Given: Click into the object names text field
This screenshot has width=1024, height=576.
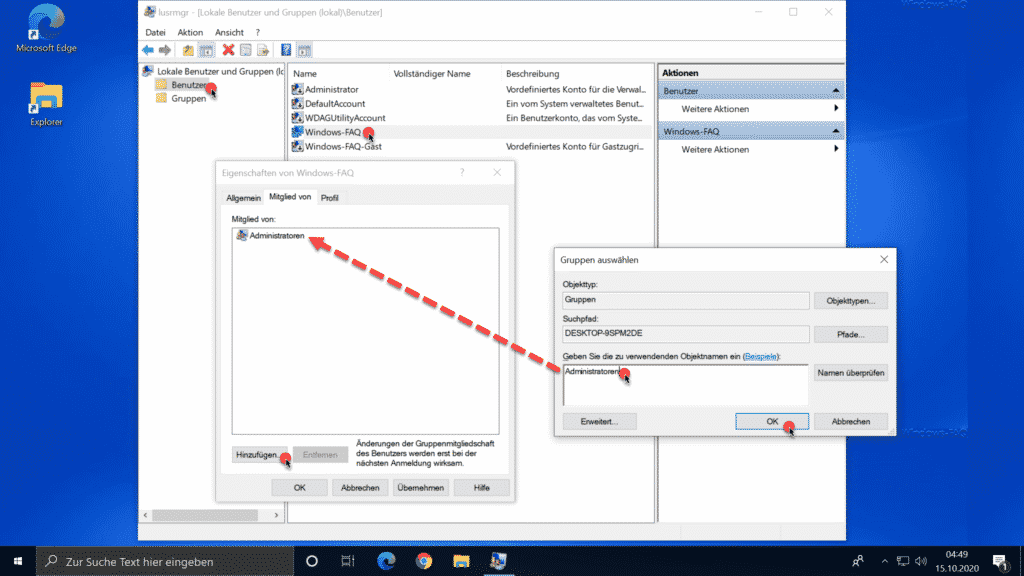Looking at the screenshot, I should (x=685, y=385).
